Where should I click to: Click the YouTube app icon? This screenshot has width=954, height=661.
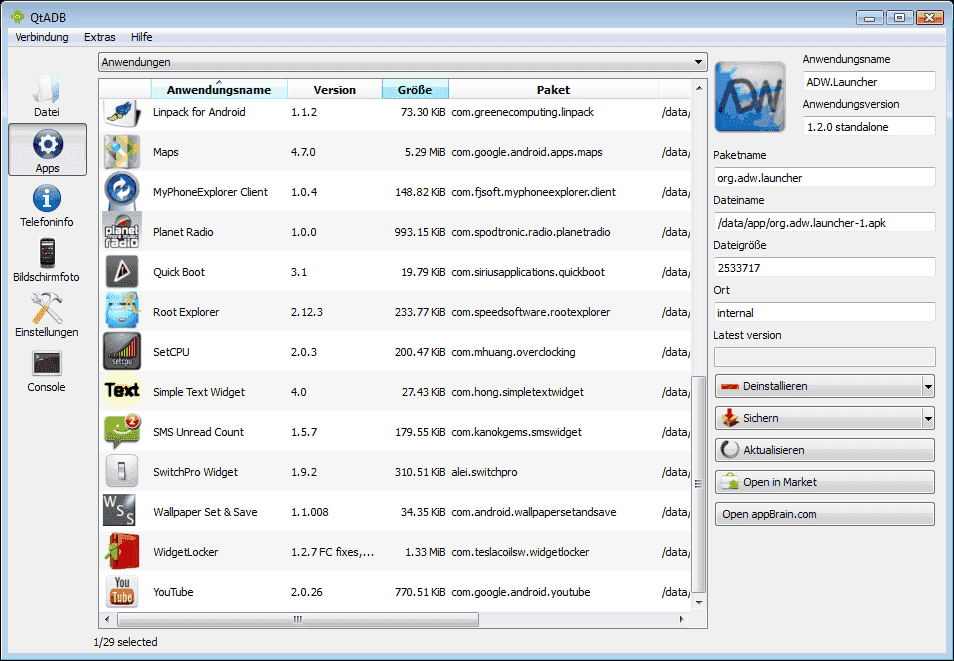122,592
